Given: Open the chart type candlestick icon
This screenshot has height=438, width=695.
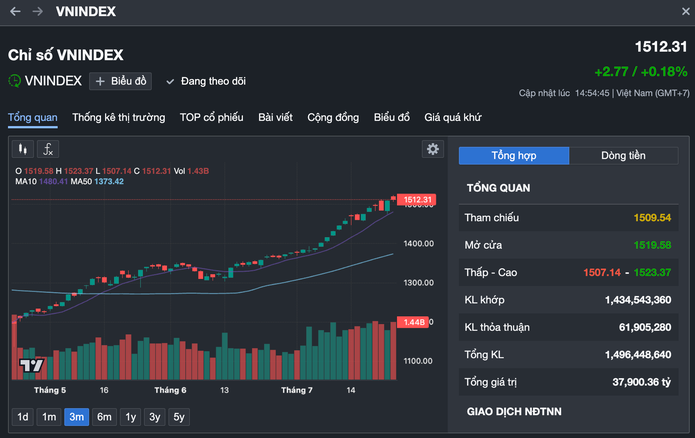Looking at the screenshot, I should tap(23, 149).
